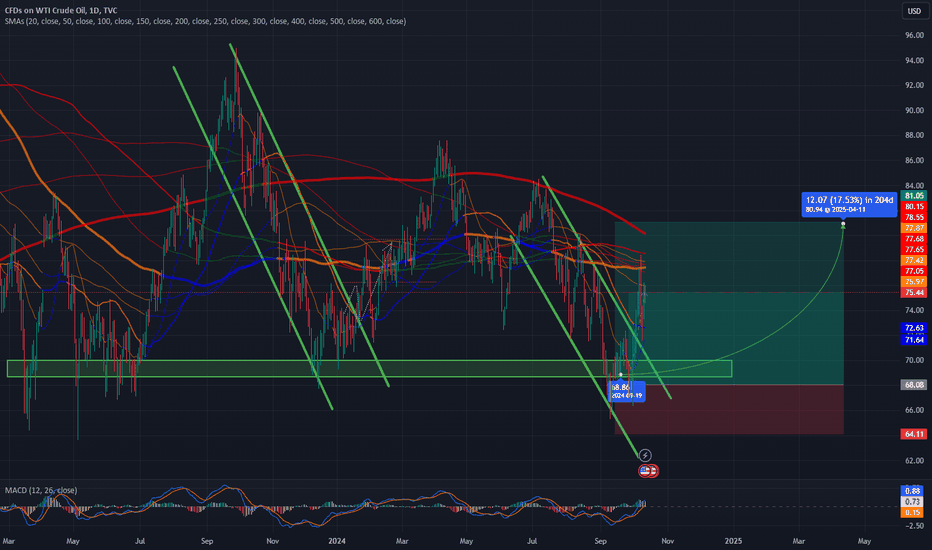The height and width of the screenshot is (550, 932).
Task: Click the 12.07 (17.53%) in 204d tooltip
Action: pos(849,205)
